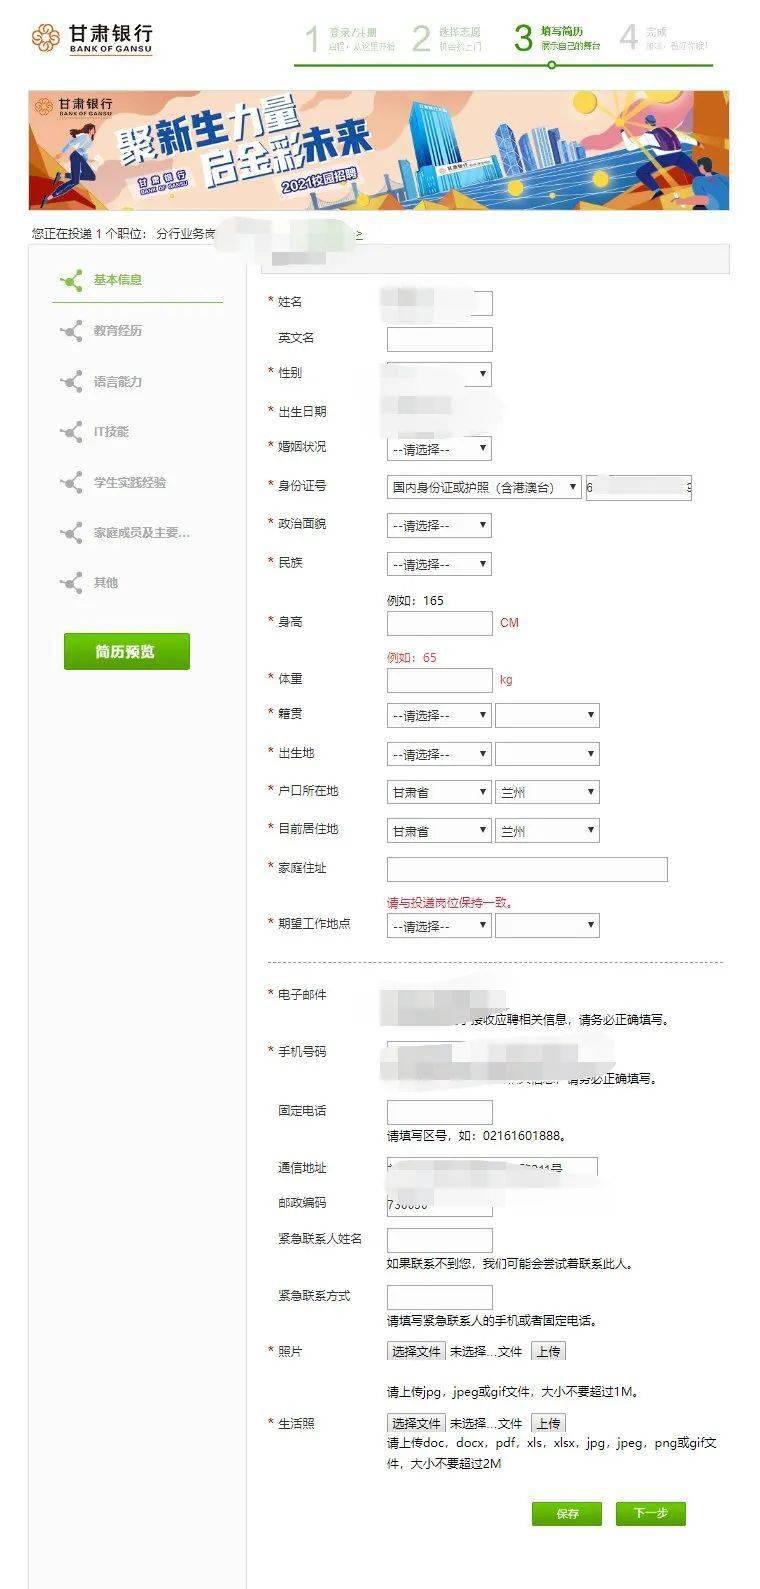Open the 婚姻状况 dropdown
Screen dimensions: 760x1589
coord(439,449)
